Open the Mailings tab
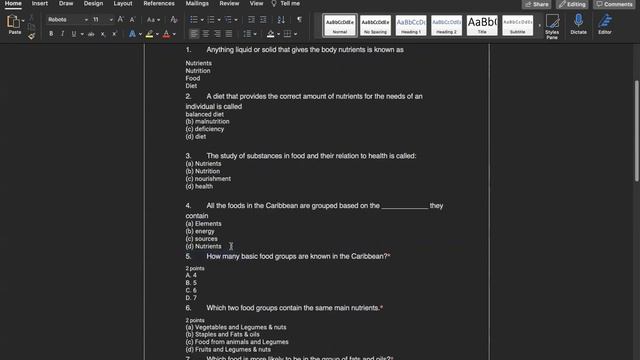The height and width of the screenshot is (360, 640). pyautogui.click(x=197, y=4)
